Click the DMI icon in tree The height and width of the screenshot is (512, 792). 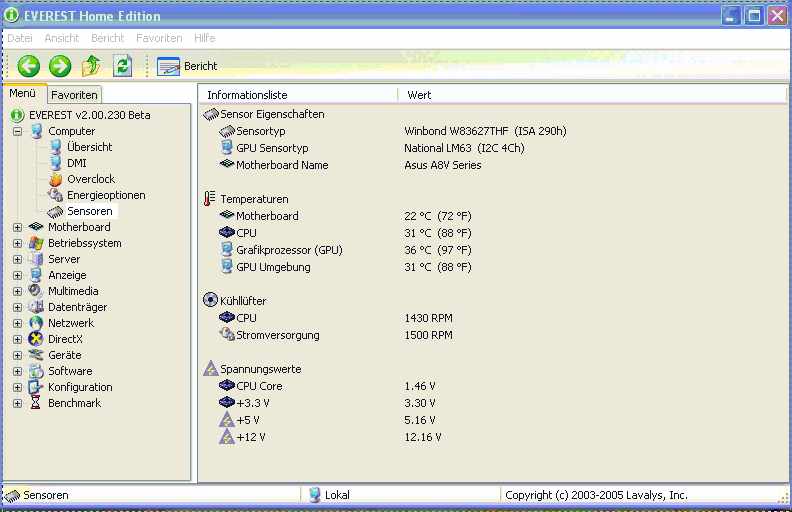[56, 163]
